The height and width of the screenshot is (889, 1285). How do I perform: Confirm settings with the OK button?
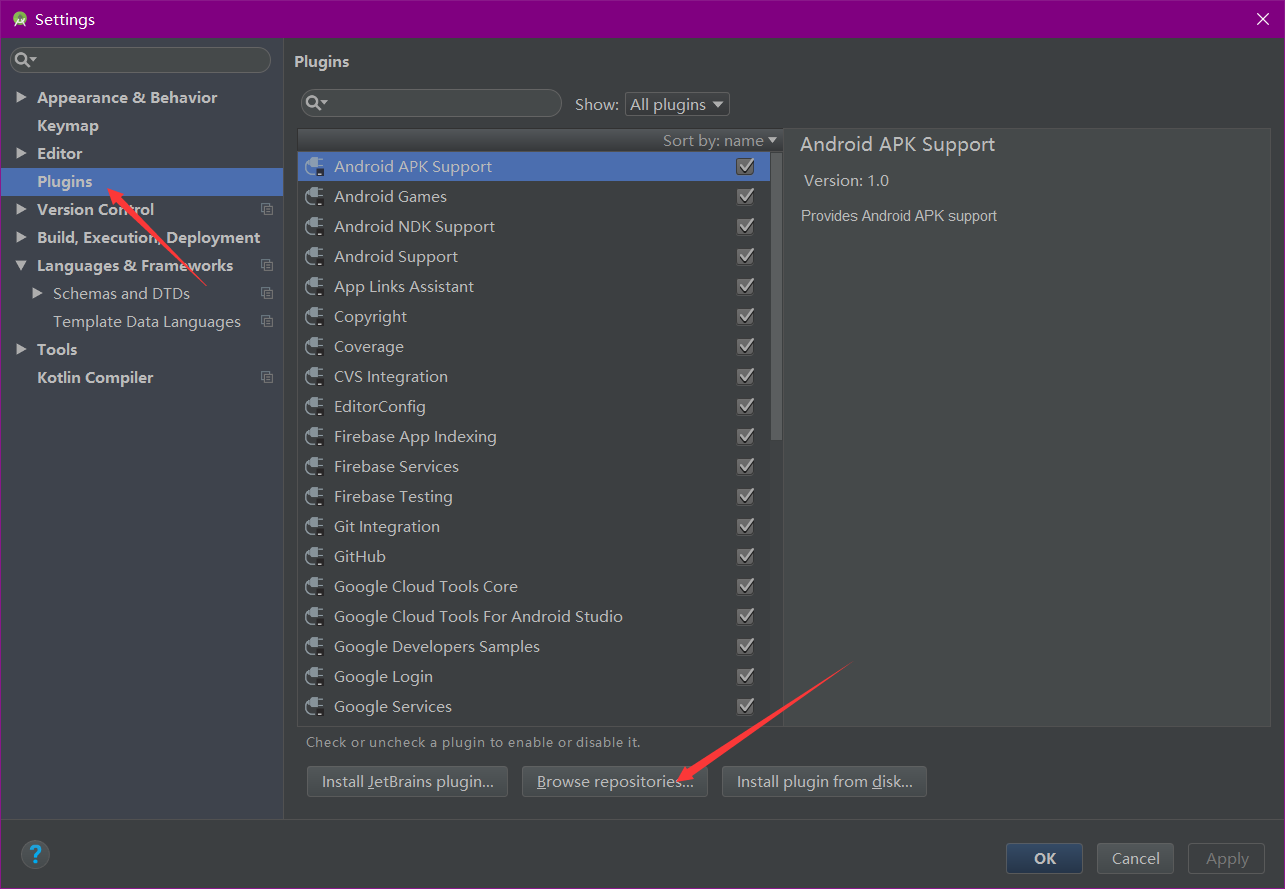[1045, 858]
